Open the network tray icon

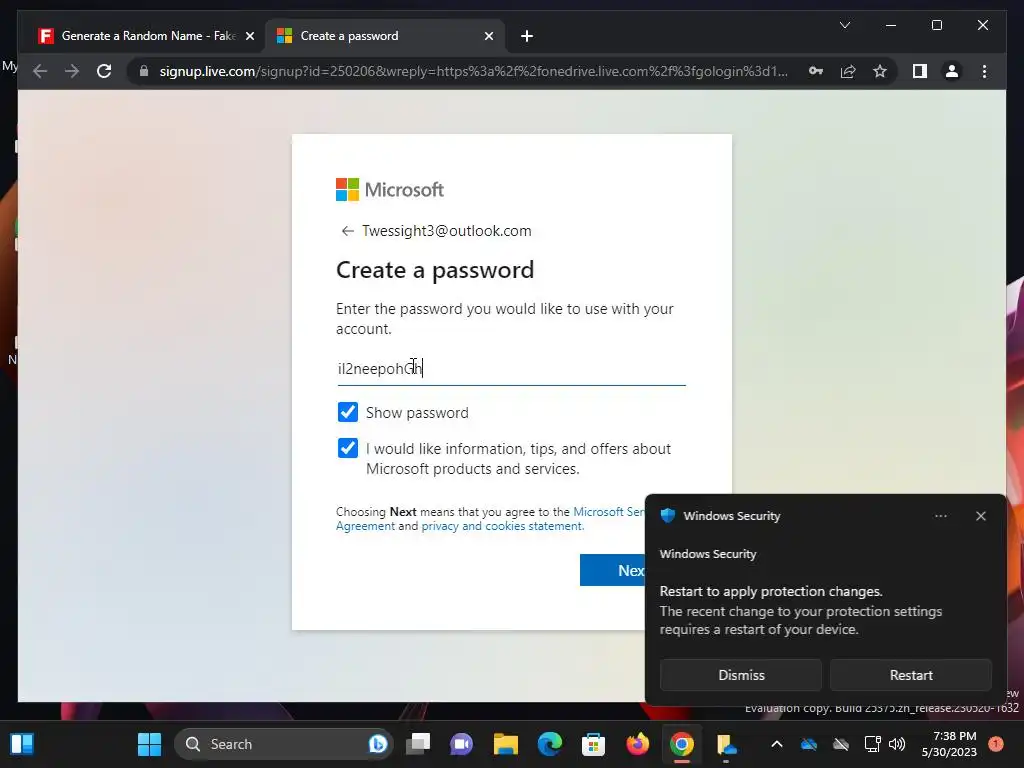[x=872, y=744]
